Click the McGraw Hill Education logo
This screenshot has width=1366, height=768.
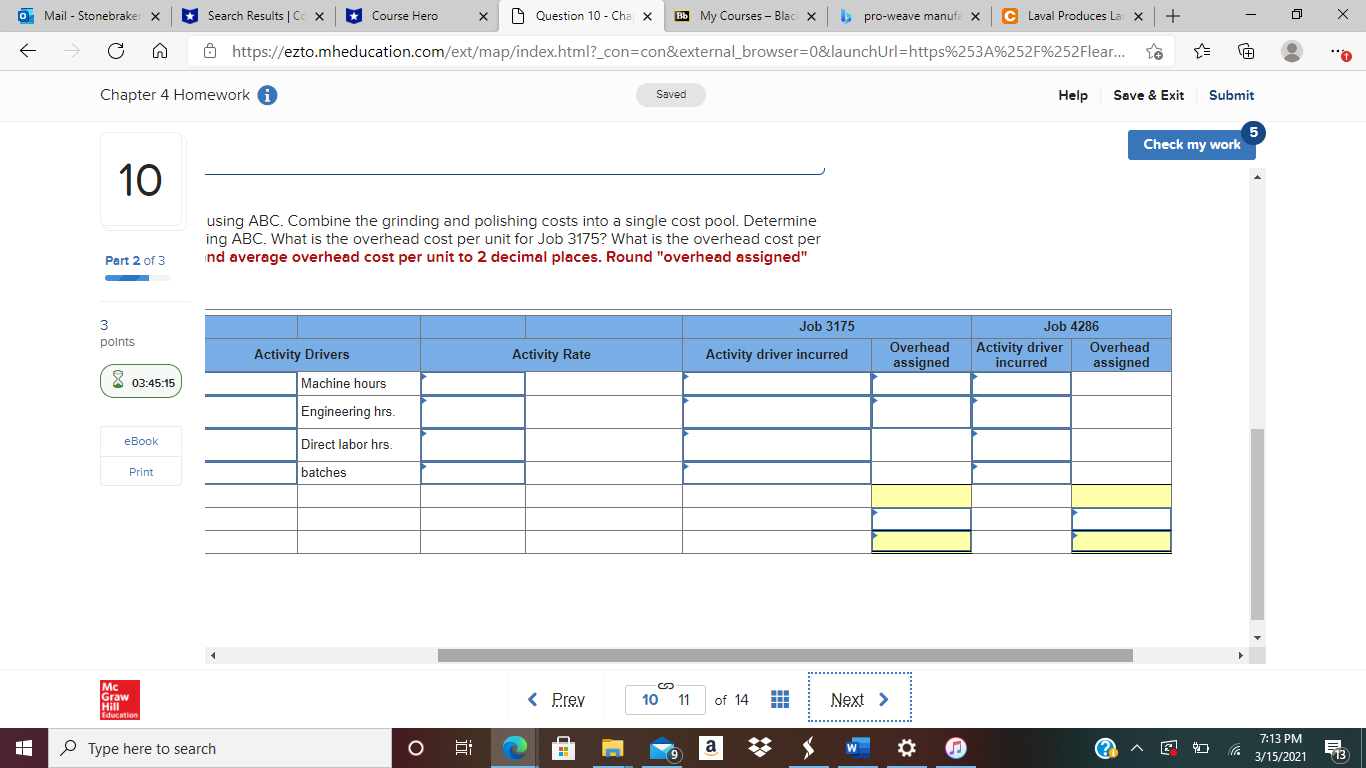click(119, 698)
